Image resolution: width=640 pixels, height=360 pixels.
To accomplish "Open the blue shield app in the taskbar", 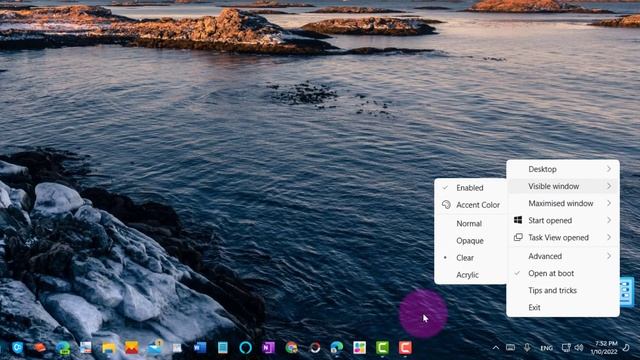I will pyautogui.click(x=18, y=348).
